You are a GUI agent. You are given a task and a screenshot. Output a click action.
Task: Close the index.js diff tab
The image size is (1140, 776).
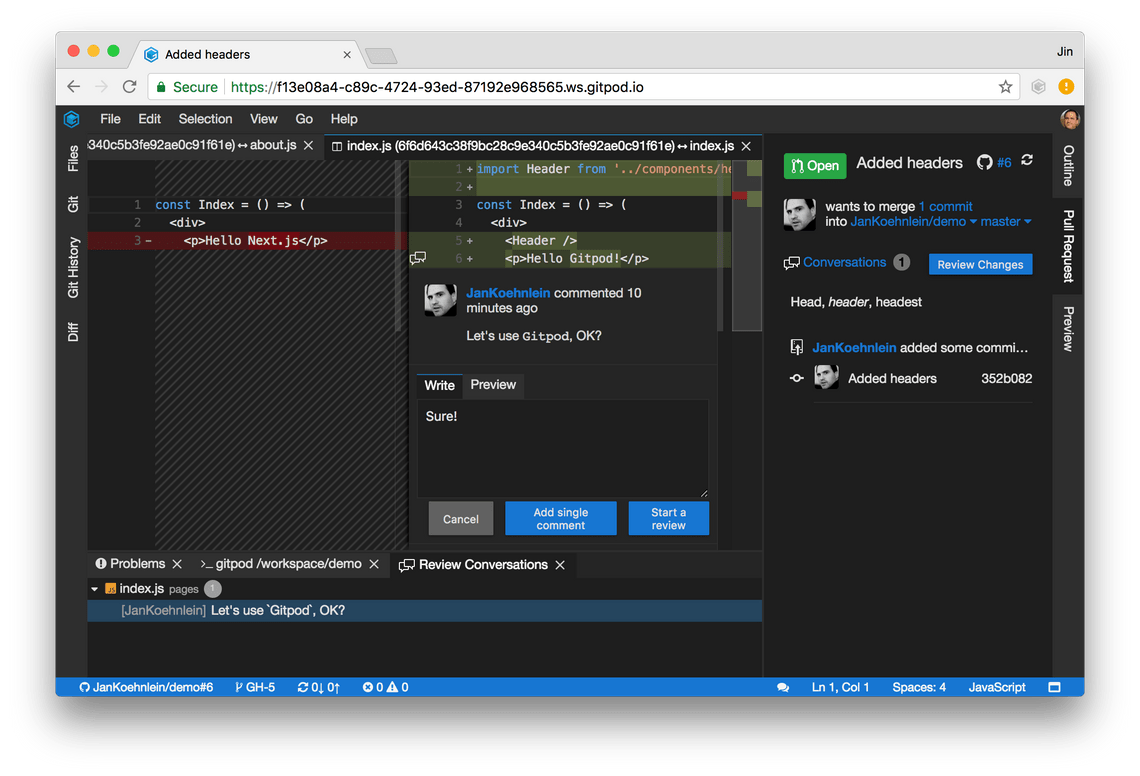[746, 146]
